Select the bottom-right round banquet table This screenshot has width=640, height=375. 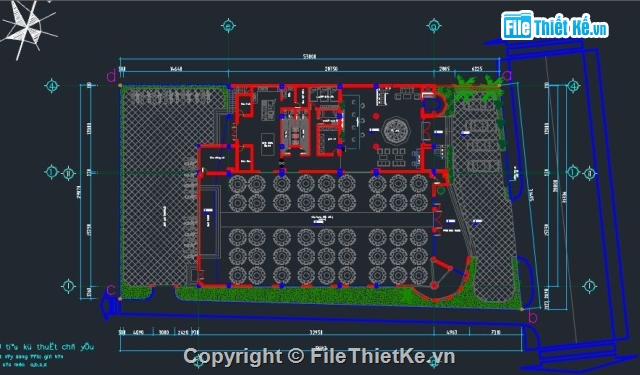tap(419, 275)
